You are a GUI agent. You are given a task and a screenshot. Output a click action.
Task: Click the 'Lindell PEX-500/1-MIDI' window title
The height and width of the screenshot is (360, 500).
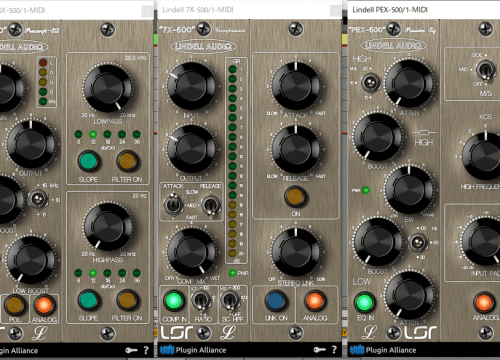[390, 10]
